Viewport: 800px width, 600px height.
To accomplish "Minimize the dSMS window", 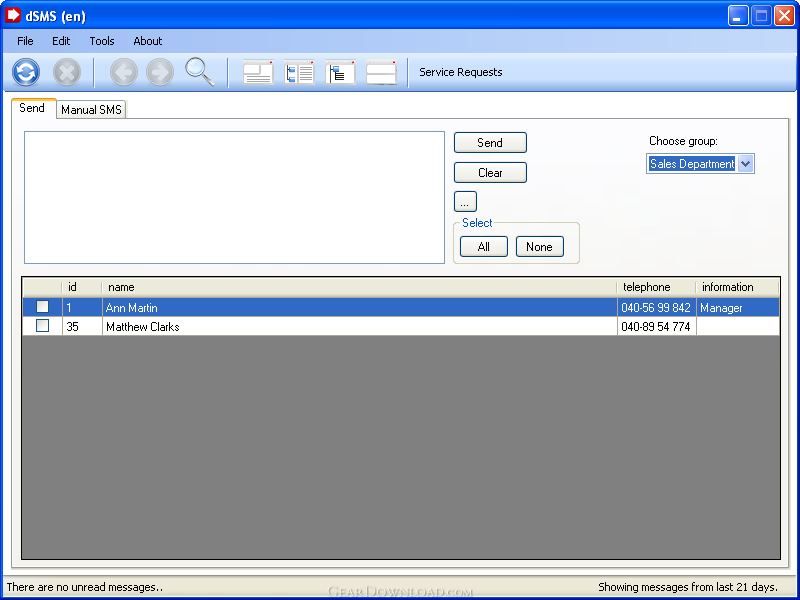I will [738, 16].
